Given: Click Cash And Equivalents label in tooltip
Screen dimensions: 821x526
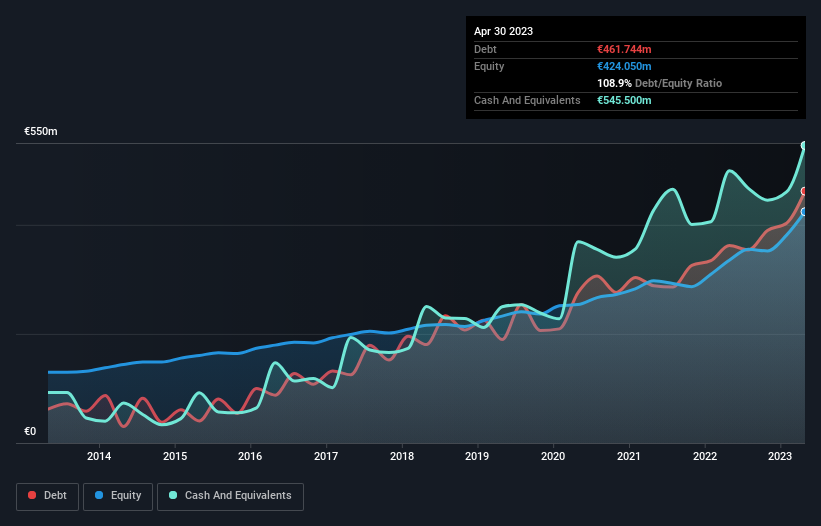Looking at the screenshot, I should coord(527,100).
